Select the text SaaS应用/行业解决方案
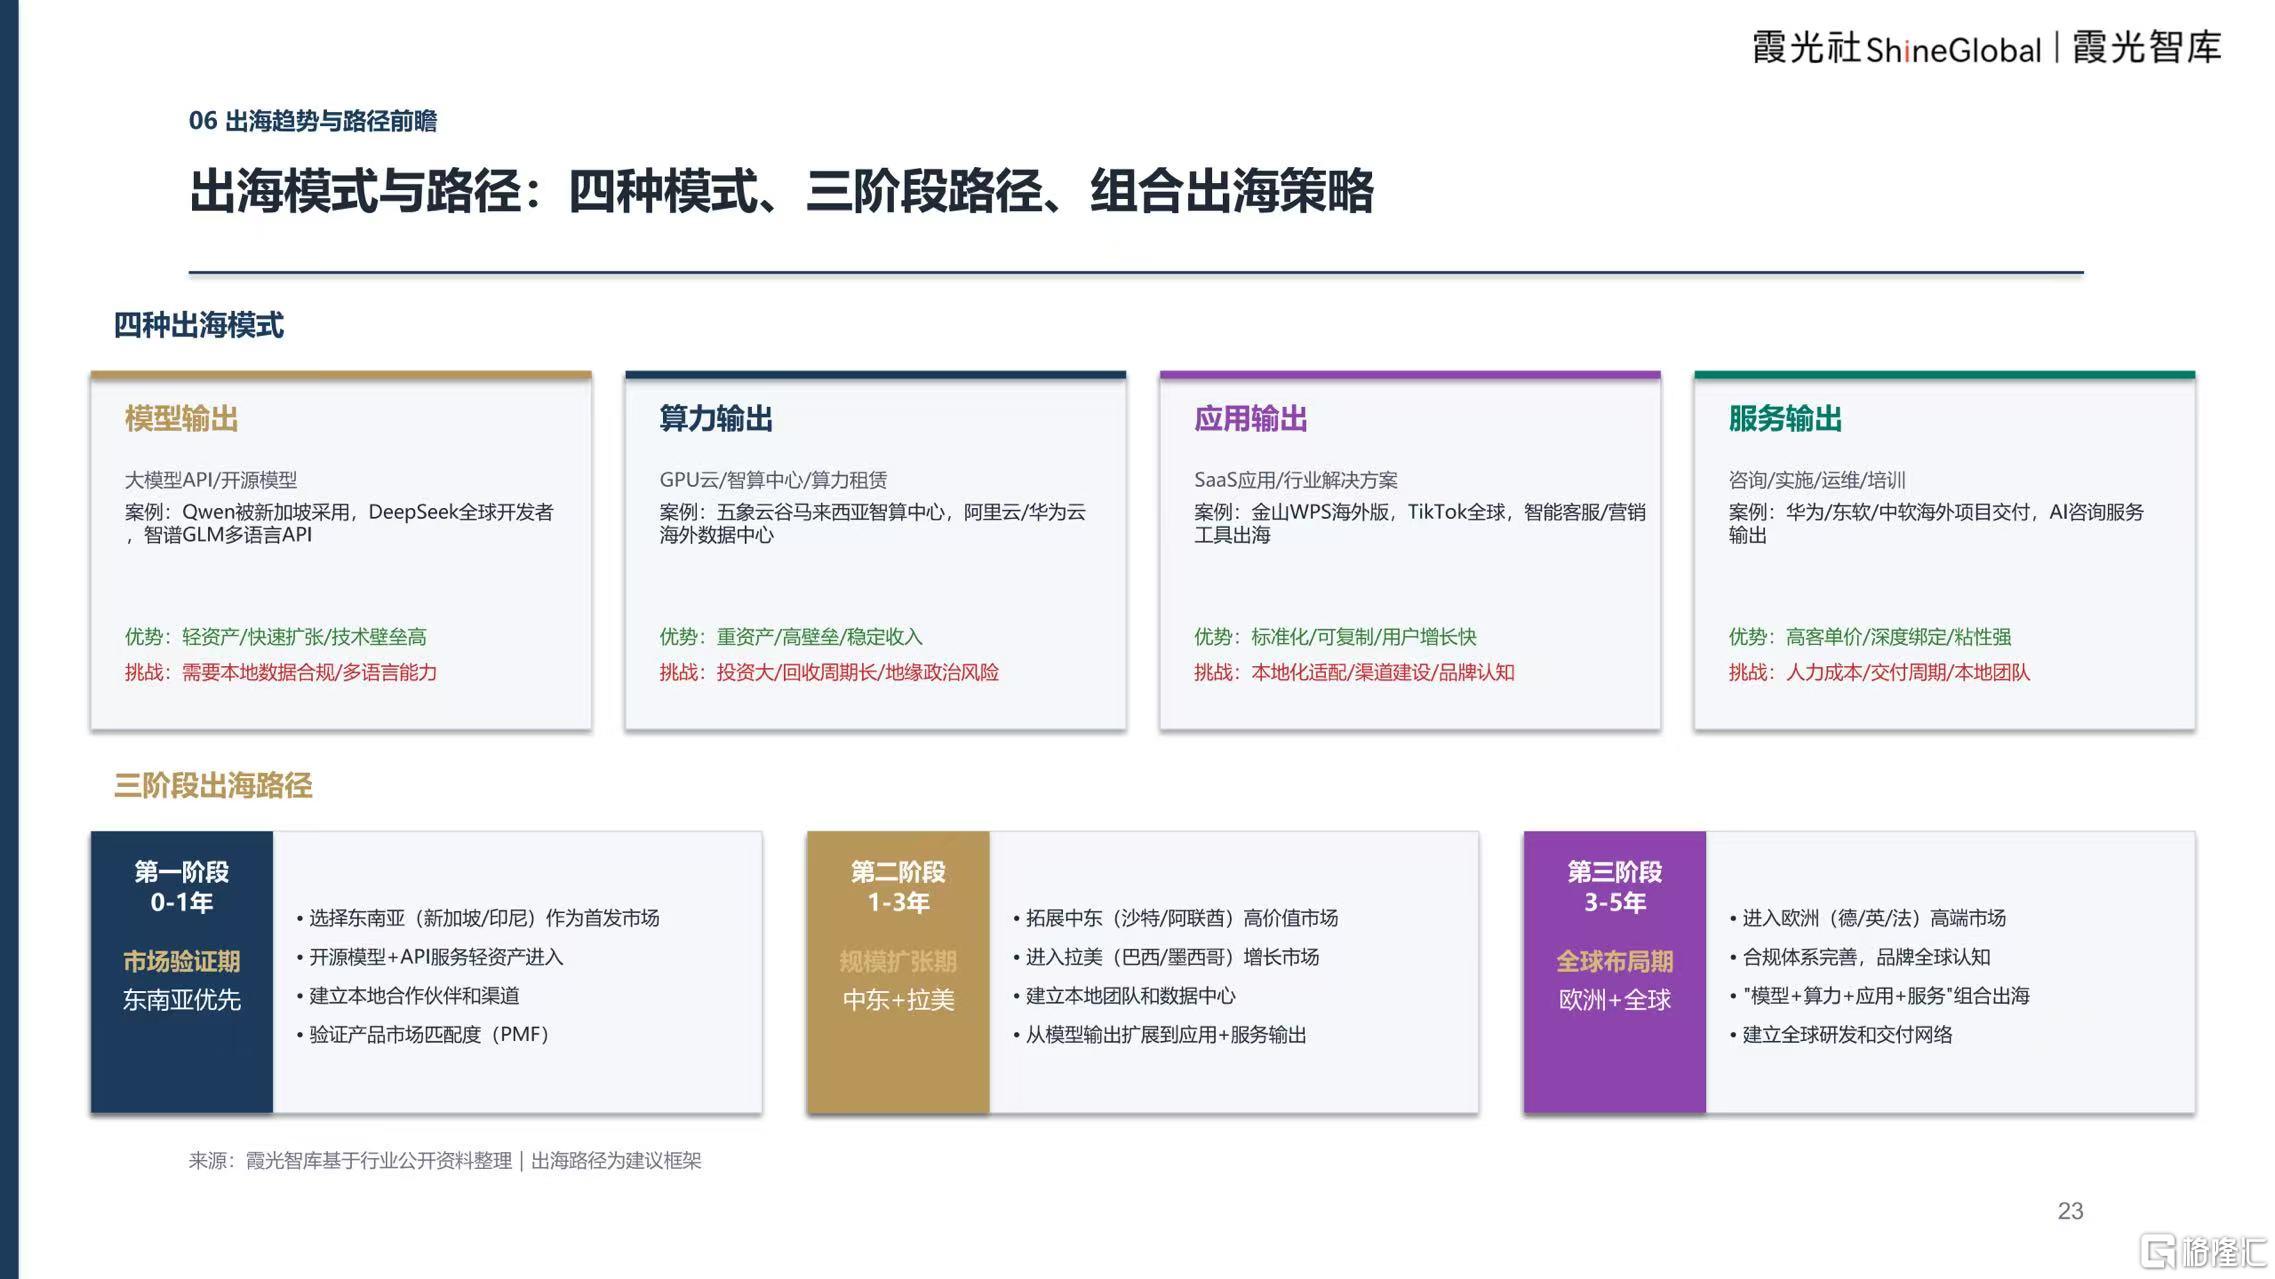The image size is (2275, 1279). click(1296, 480)
